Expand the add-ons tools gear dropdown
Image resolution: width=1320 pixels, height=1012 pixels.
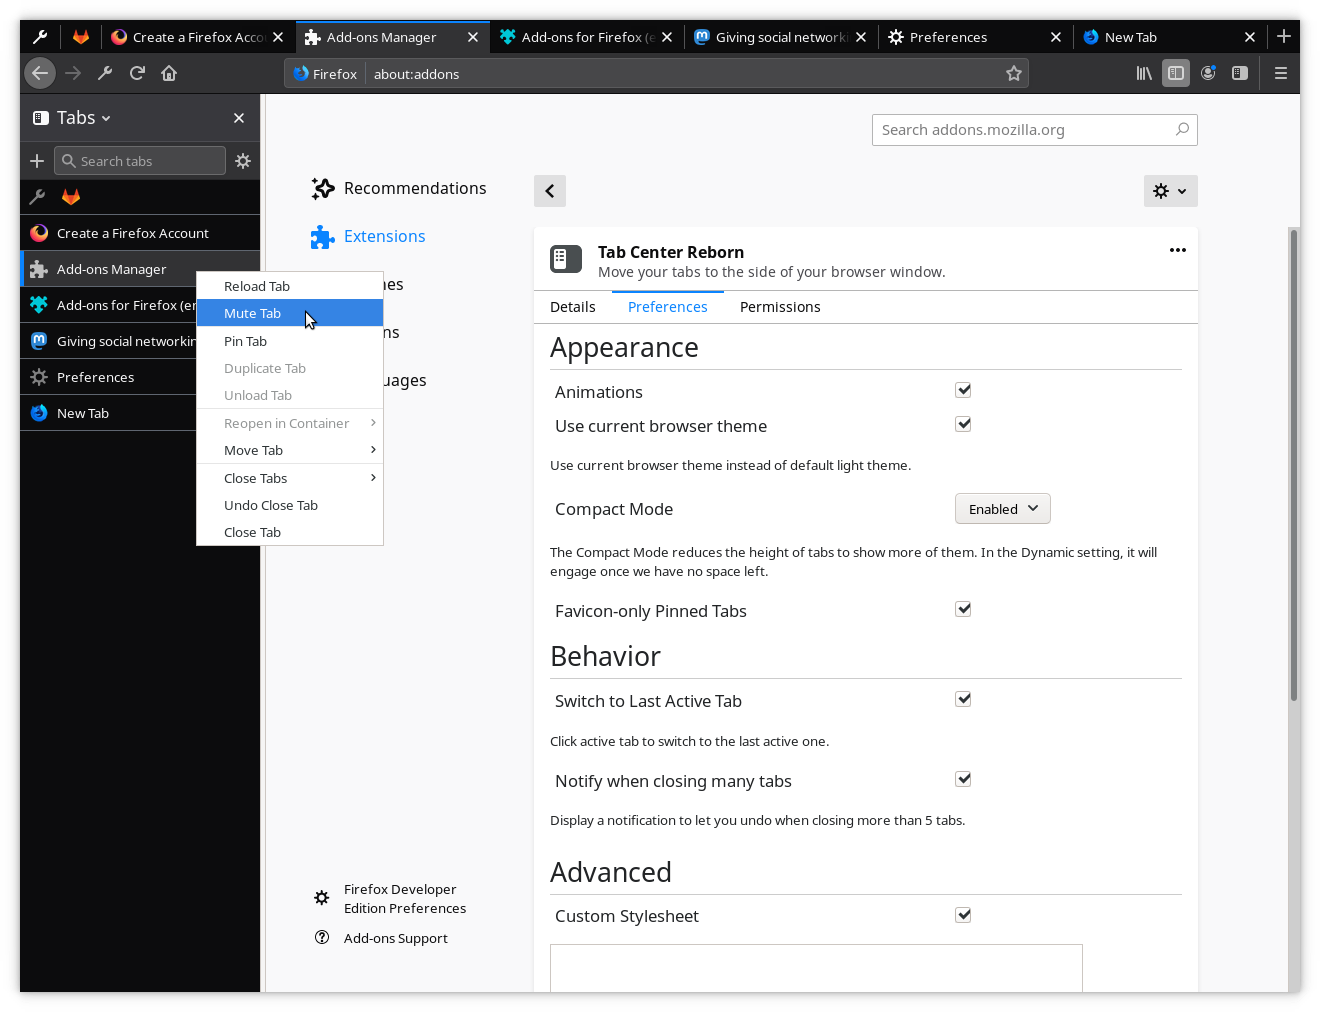click(1171, 191)
